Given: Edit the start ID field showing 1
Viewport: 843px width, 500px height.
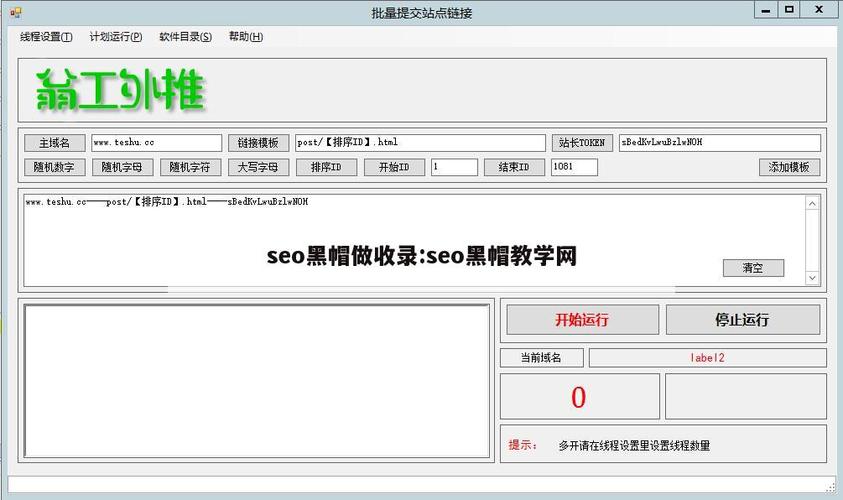Looking at the screenshot, I should click(x=454, y=167).
